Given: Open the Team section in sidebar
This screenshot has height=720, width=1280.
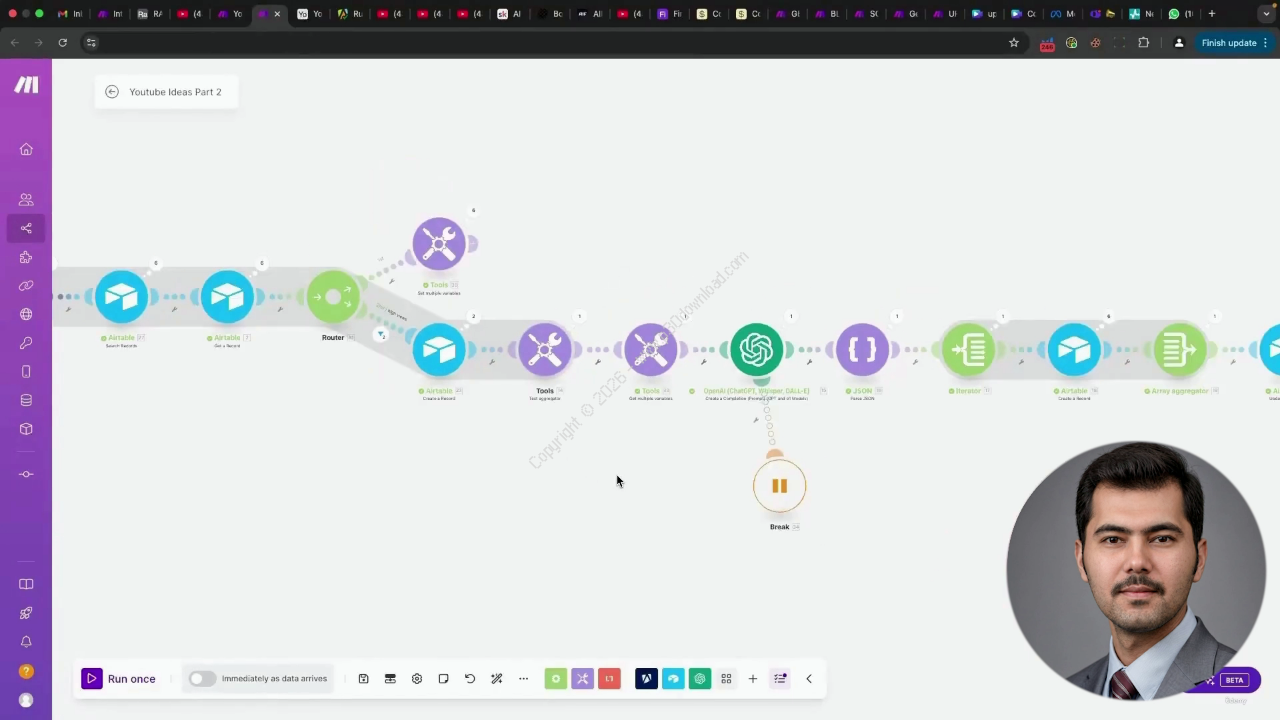Looking at the screenshot, I should (x=26, y=200).
